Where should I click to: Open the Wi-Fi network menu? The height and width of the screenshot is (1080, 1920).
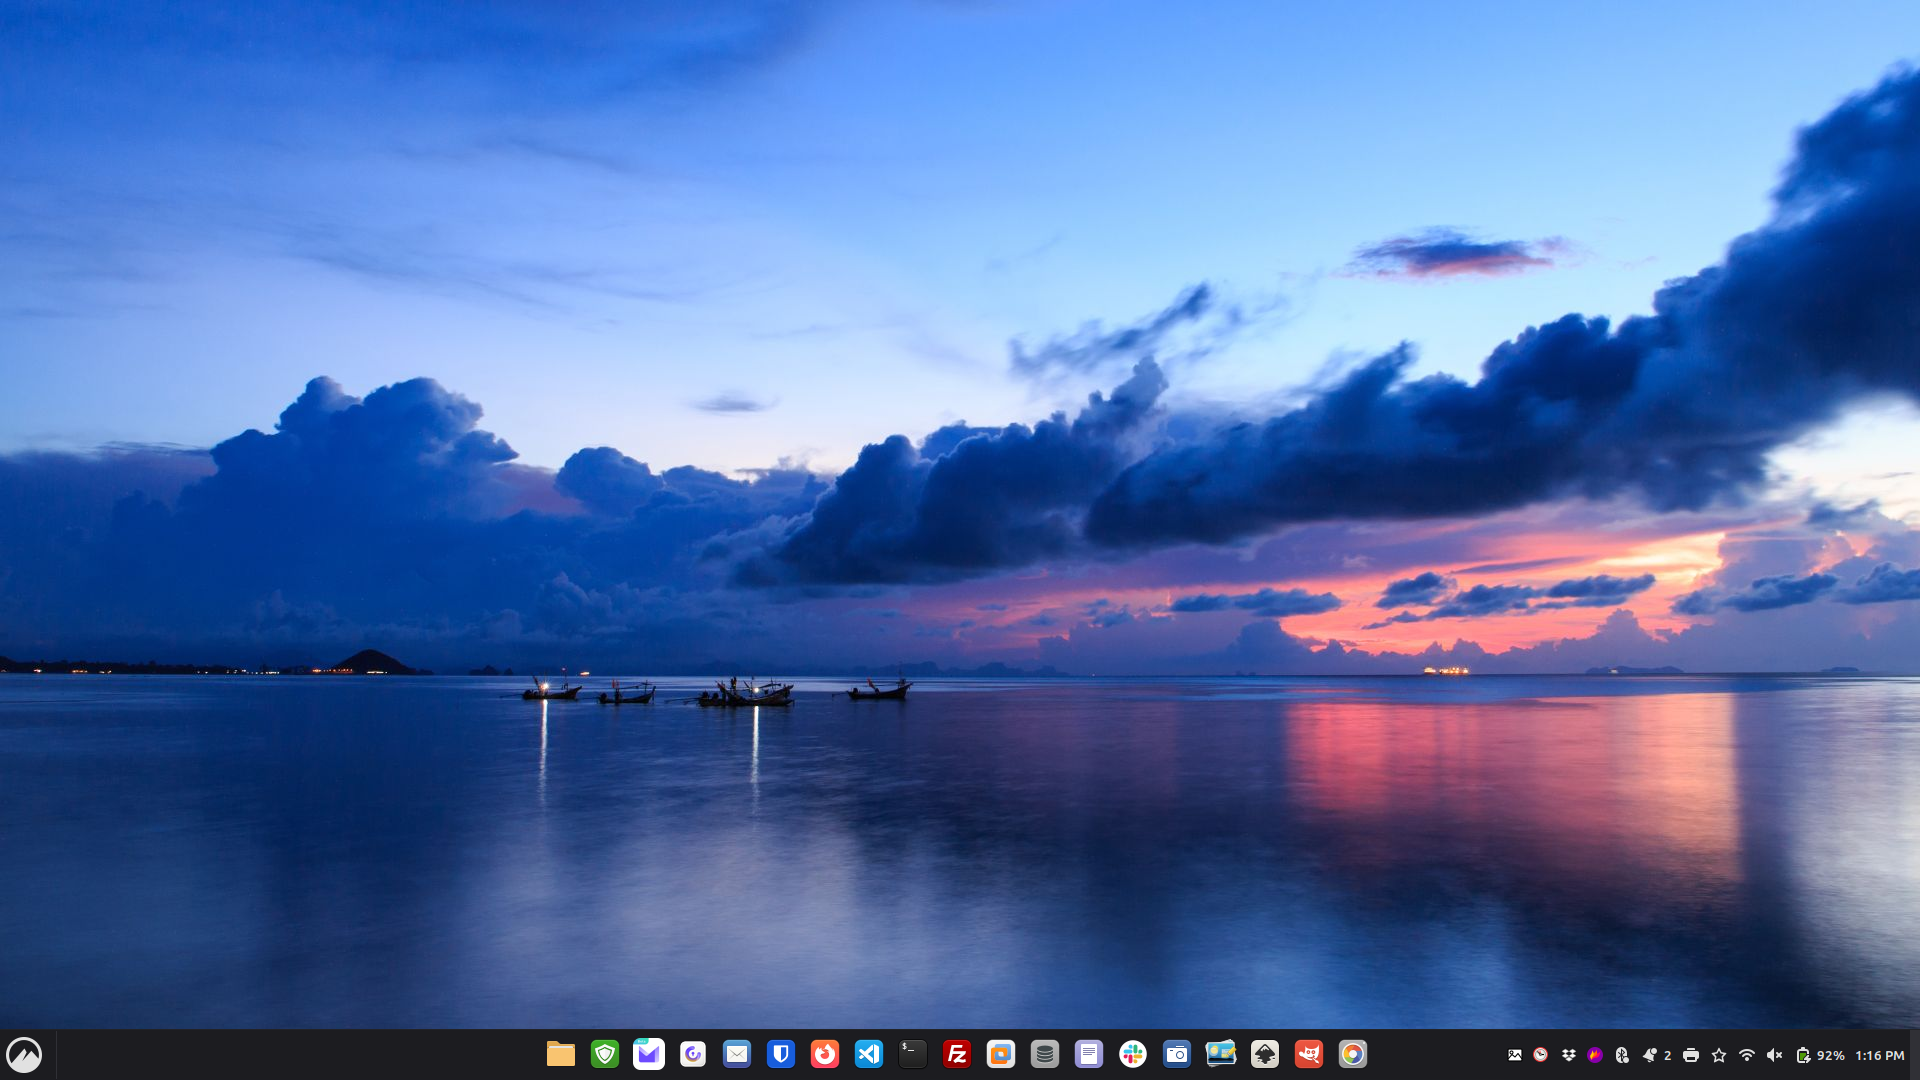point(1746,1055)
